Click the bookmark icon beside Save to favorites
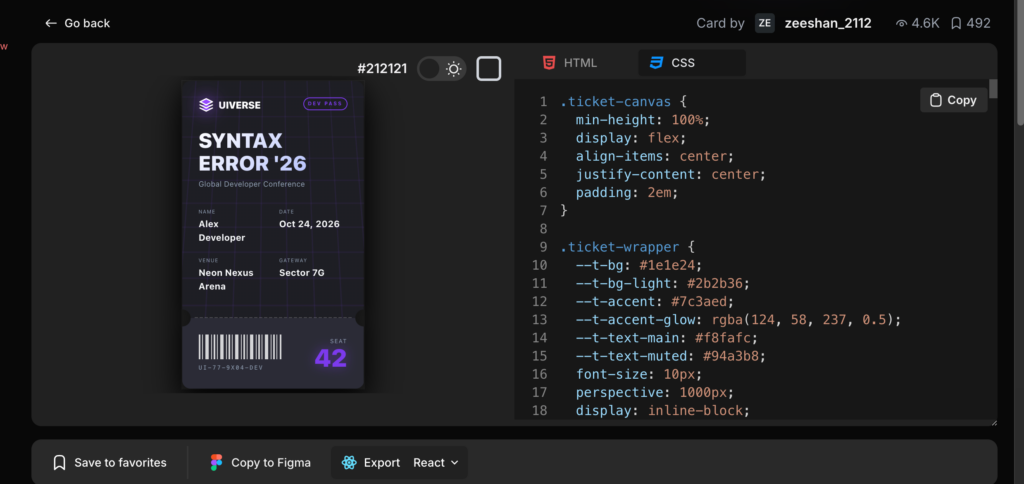1024x484 pixels. 59,462
